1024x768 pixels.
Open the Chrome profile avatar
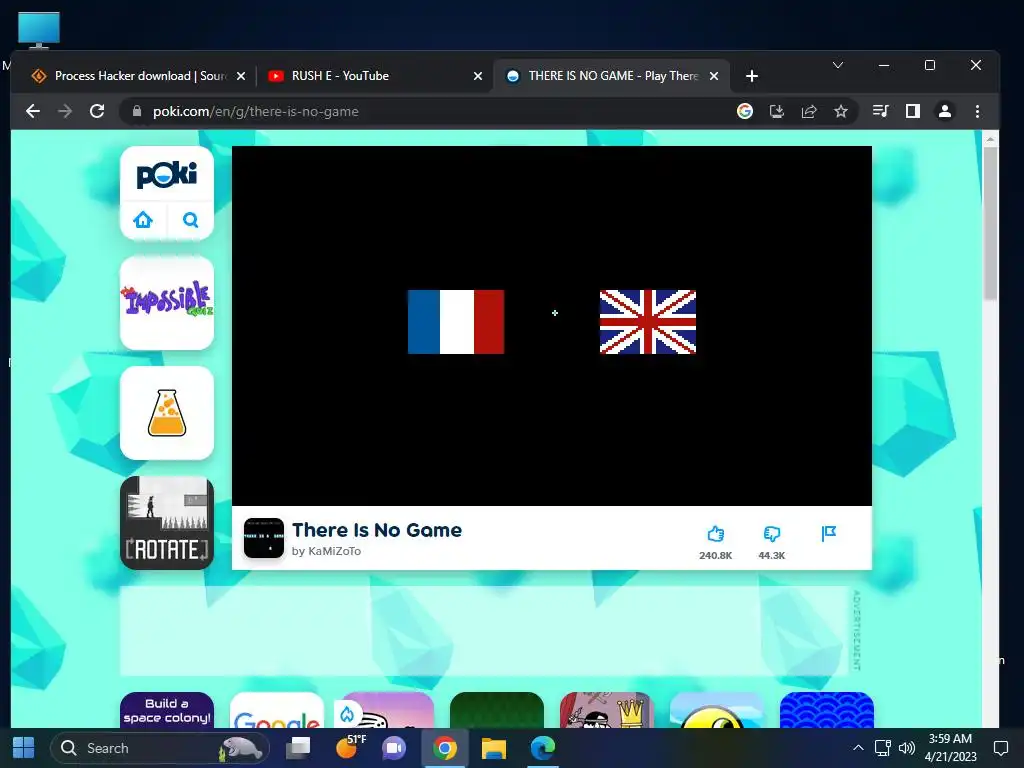click(944, 111)
